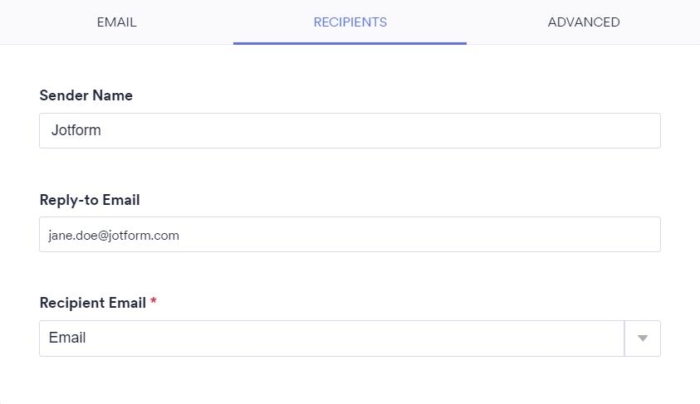Focus the Sender Name input field

coord(350,131)
